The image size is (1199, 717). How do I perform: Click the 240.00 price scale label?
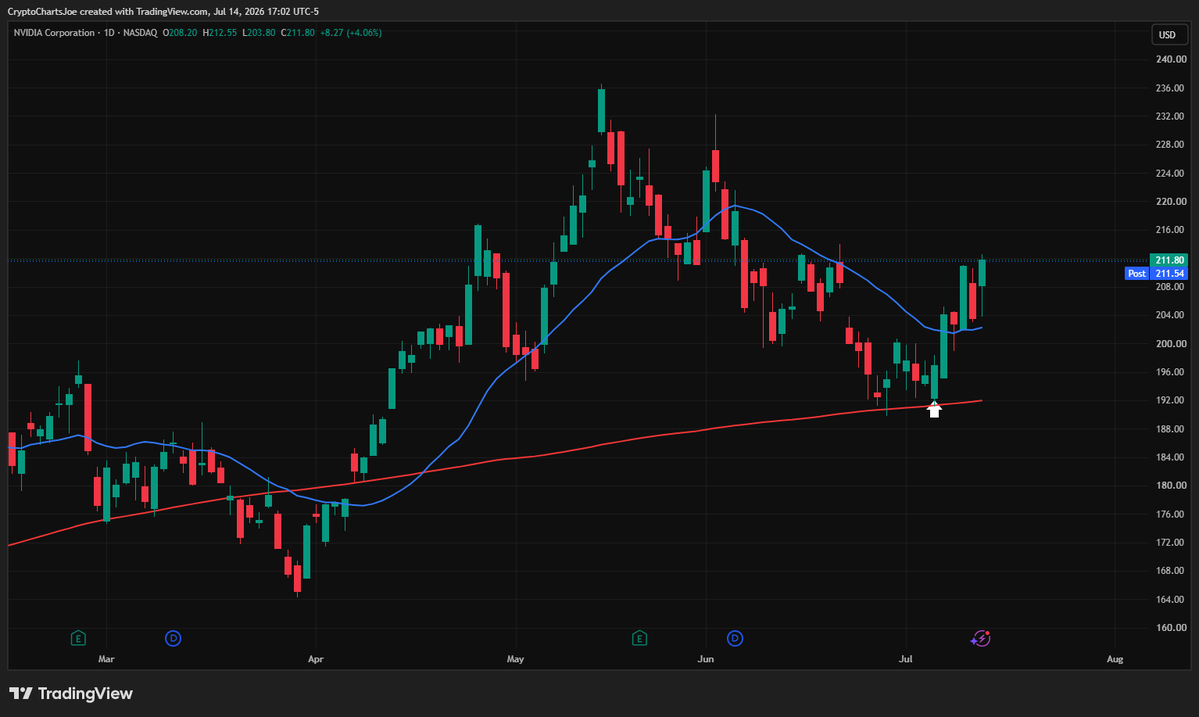point(1170,60)
